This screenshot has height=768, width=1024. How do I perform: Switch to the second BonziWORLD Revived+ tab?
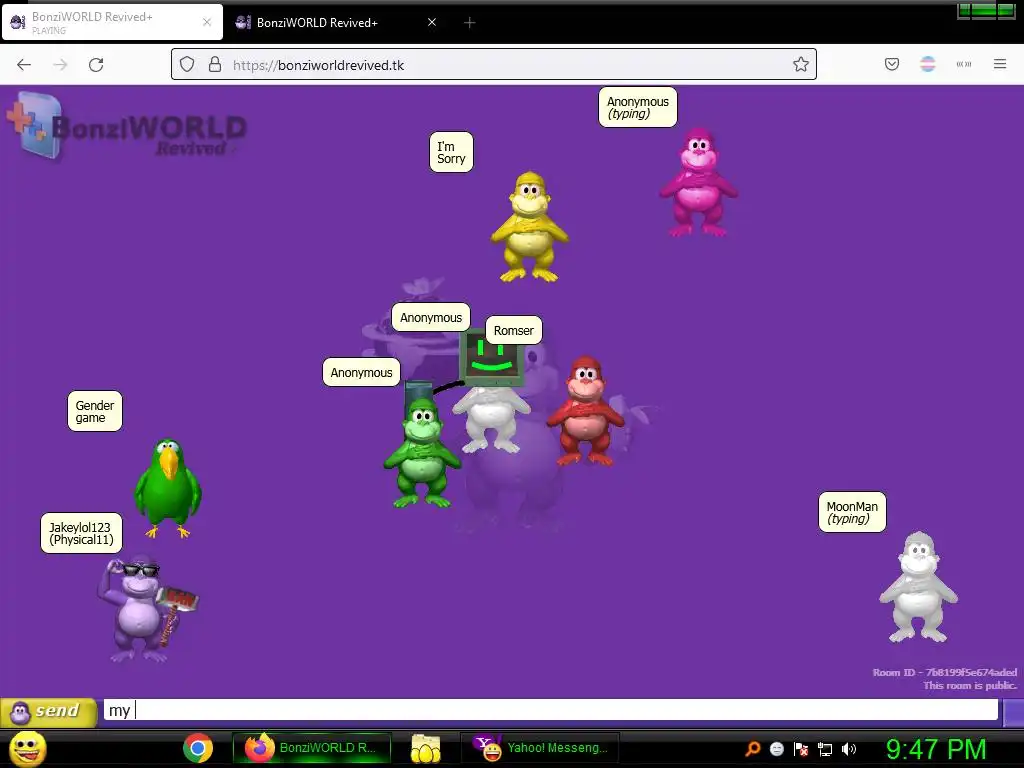336,23
